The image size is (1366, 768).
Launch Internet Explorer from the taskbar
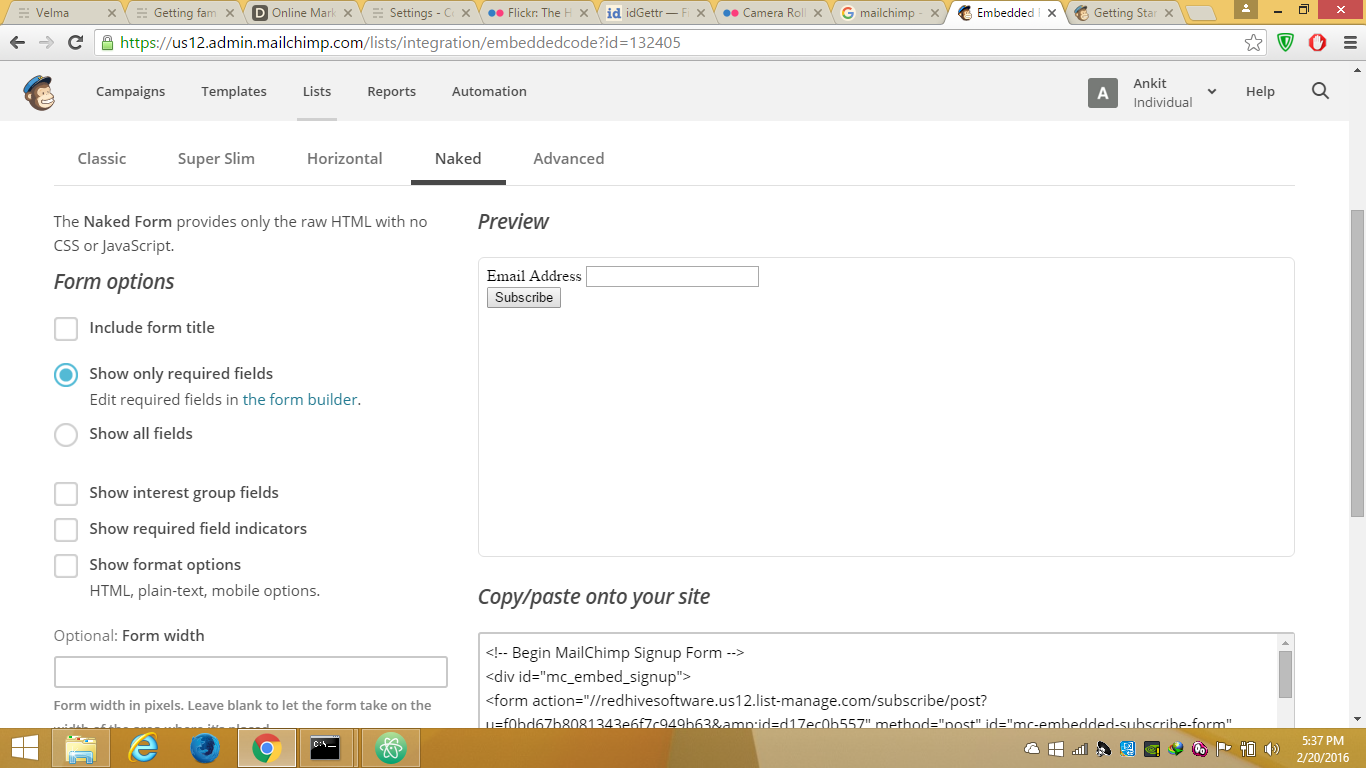click(x=144, y=748)
